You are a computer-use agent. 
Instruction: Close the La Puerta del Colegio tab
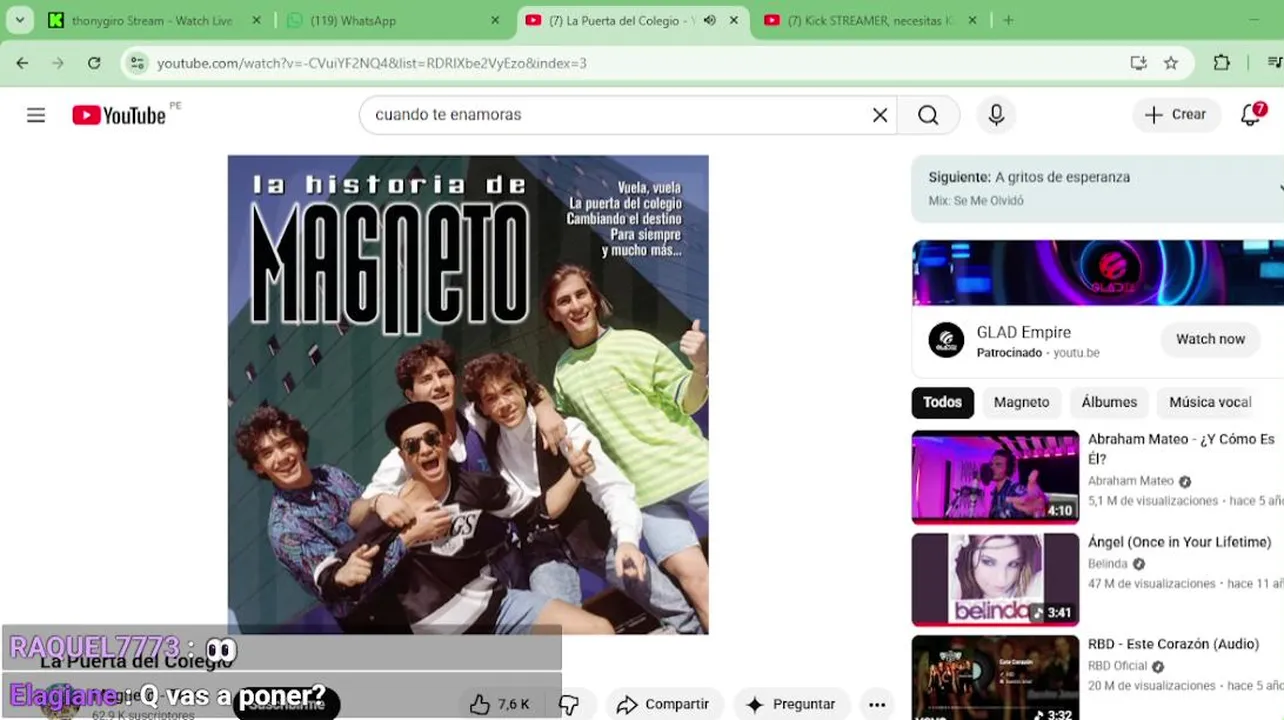[x=735, y=20]
